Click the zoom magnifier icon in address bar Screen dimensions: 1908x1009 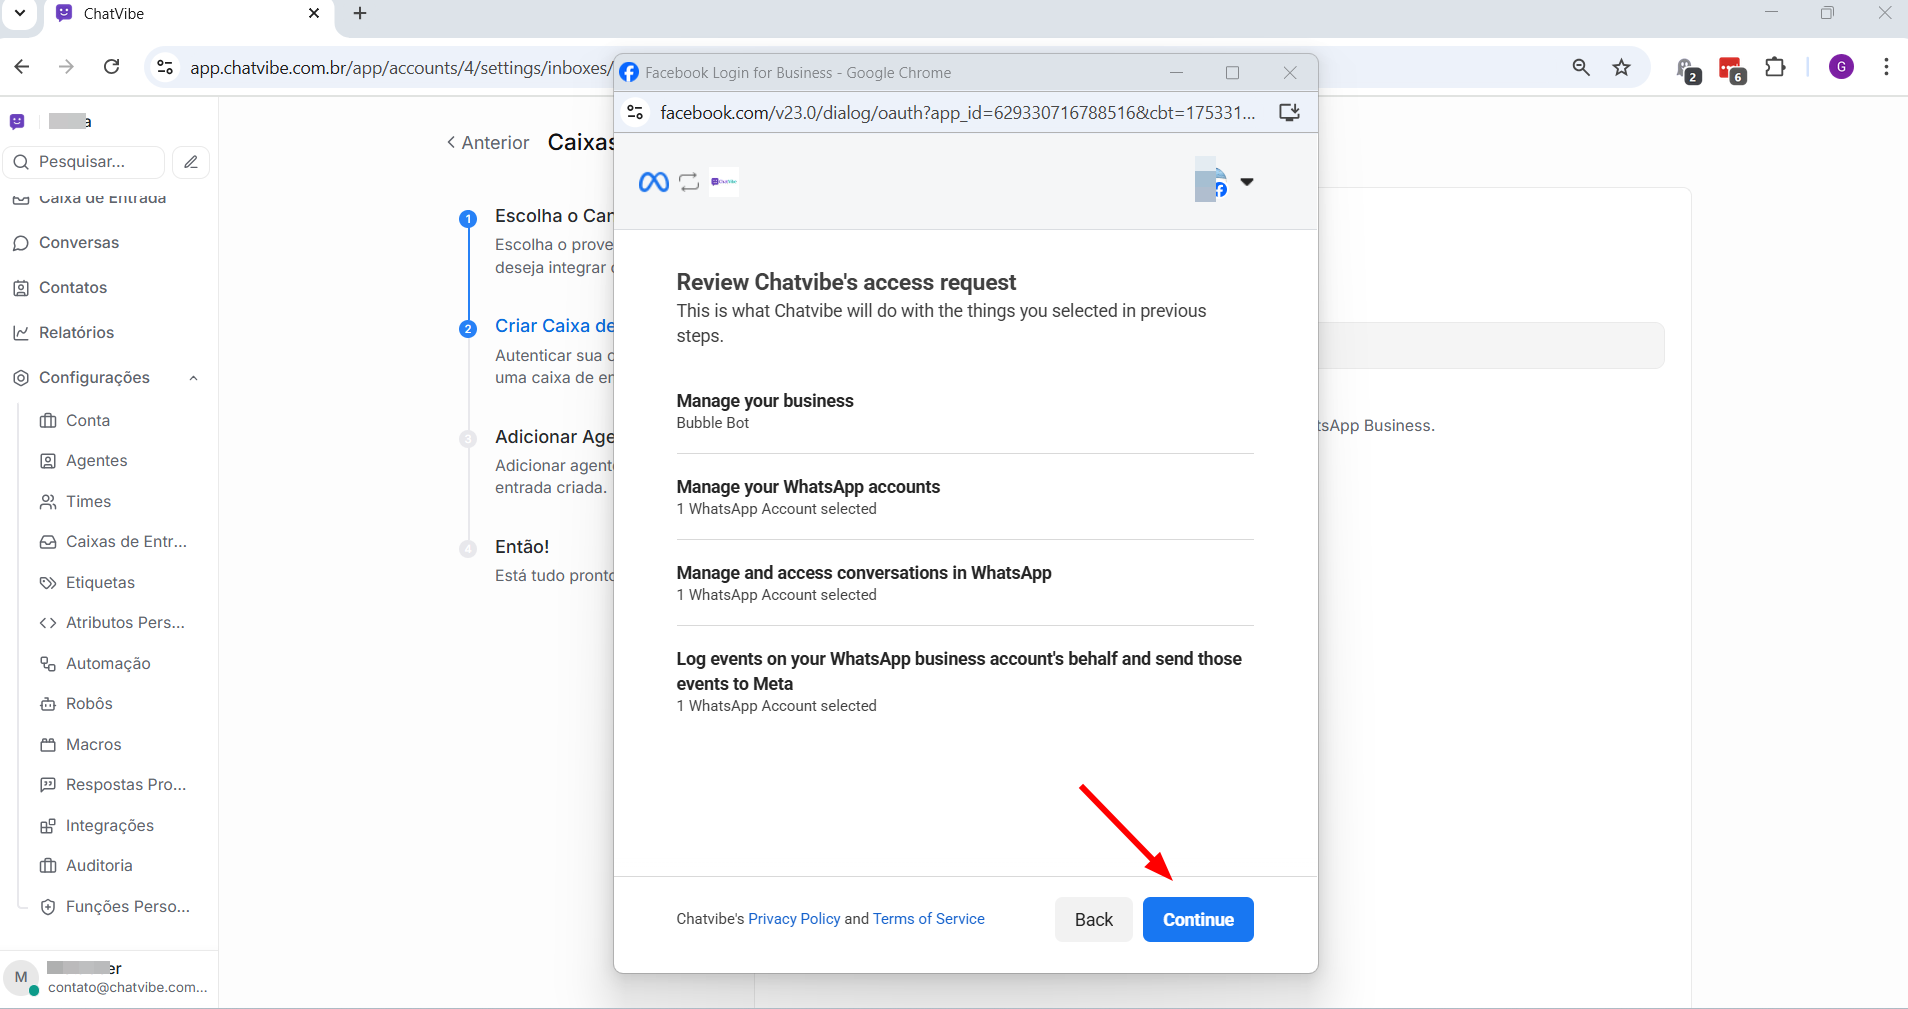[x=1581, y=67]
